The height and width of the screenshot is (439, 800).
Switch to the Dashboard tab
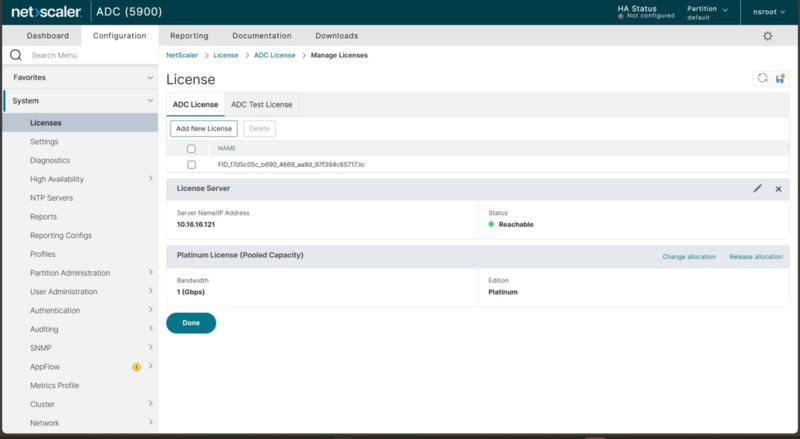47,36
